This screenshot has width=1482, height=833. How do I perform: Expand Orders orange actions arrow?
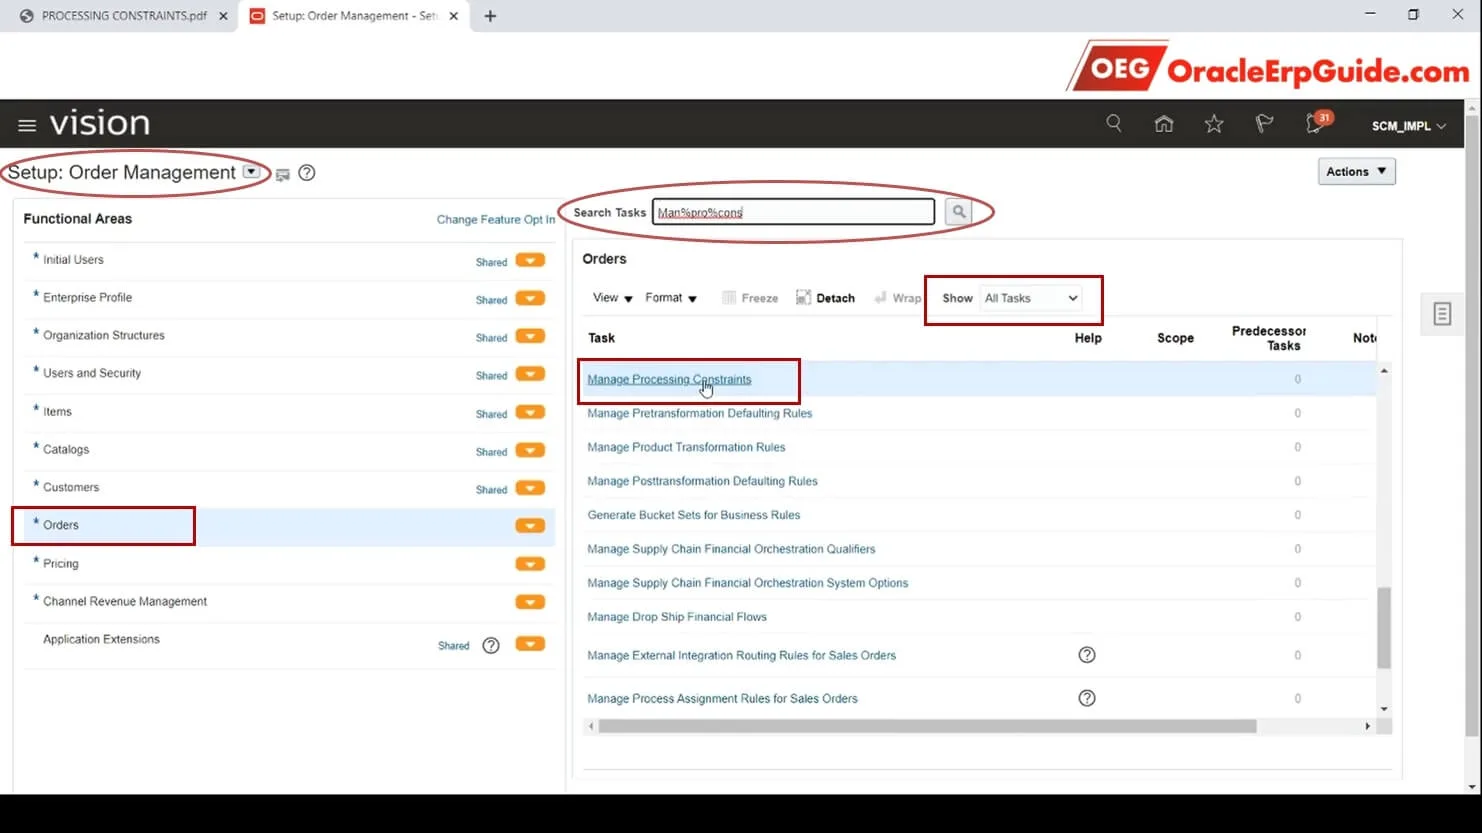[x=530, y=526]
